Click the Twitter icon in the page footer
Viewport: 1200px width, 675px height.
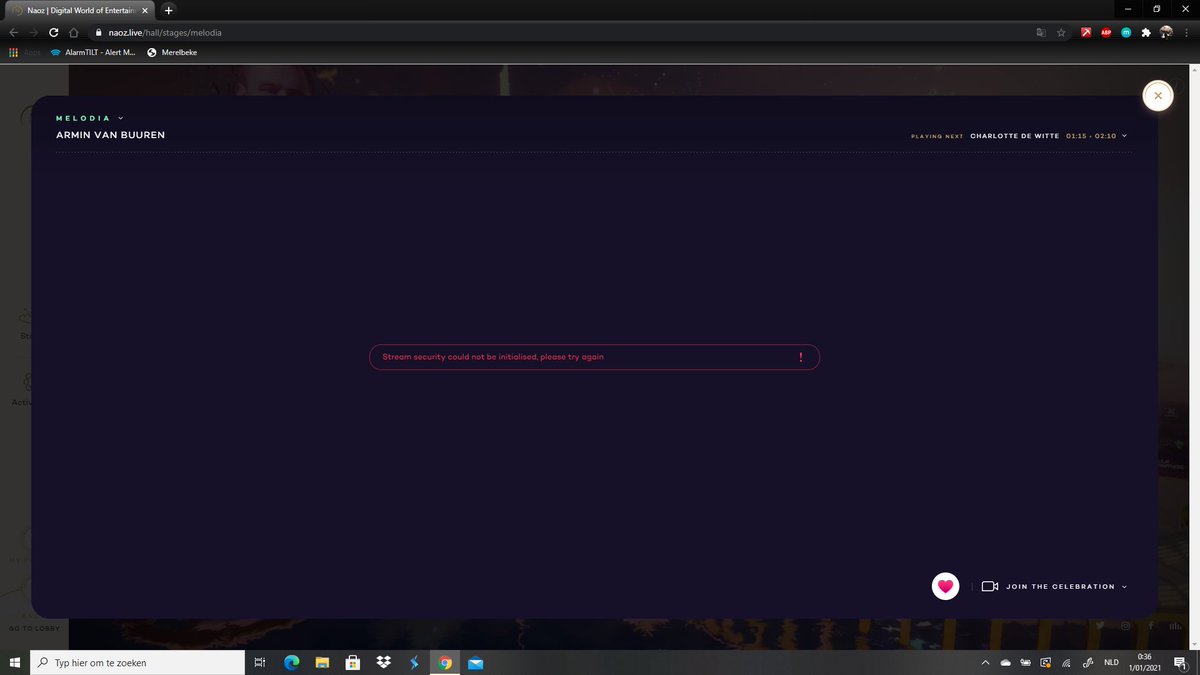1100,626
